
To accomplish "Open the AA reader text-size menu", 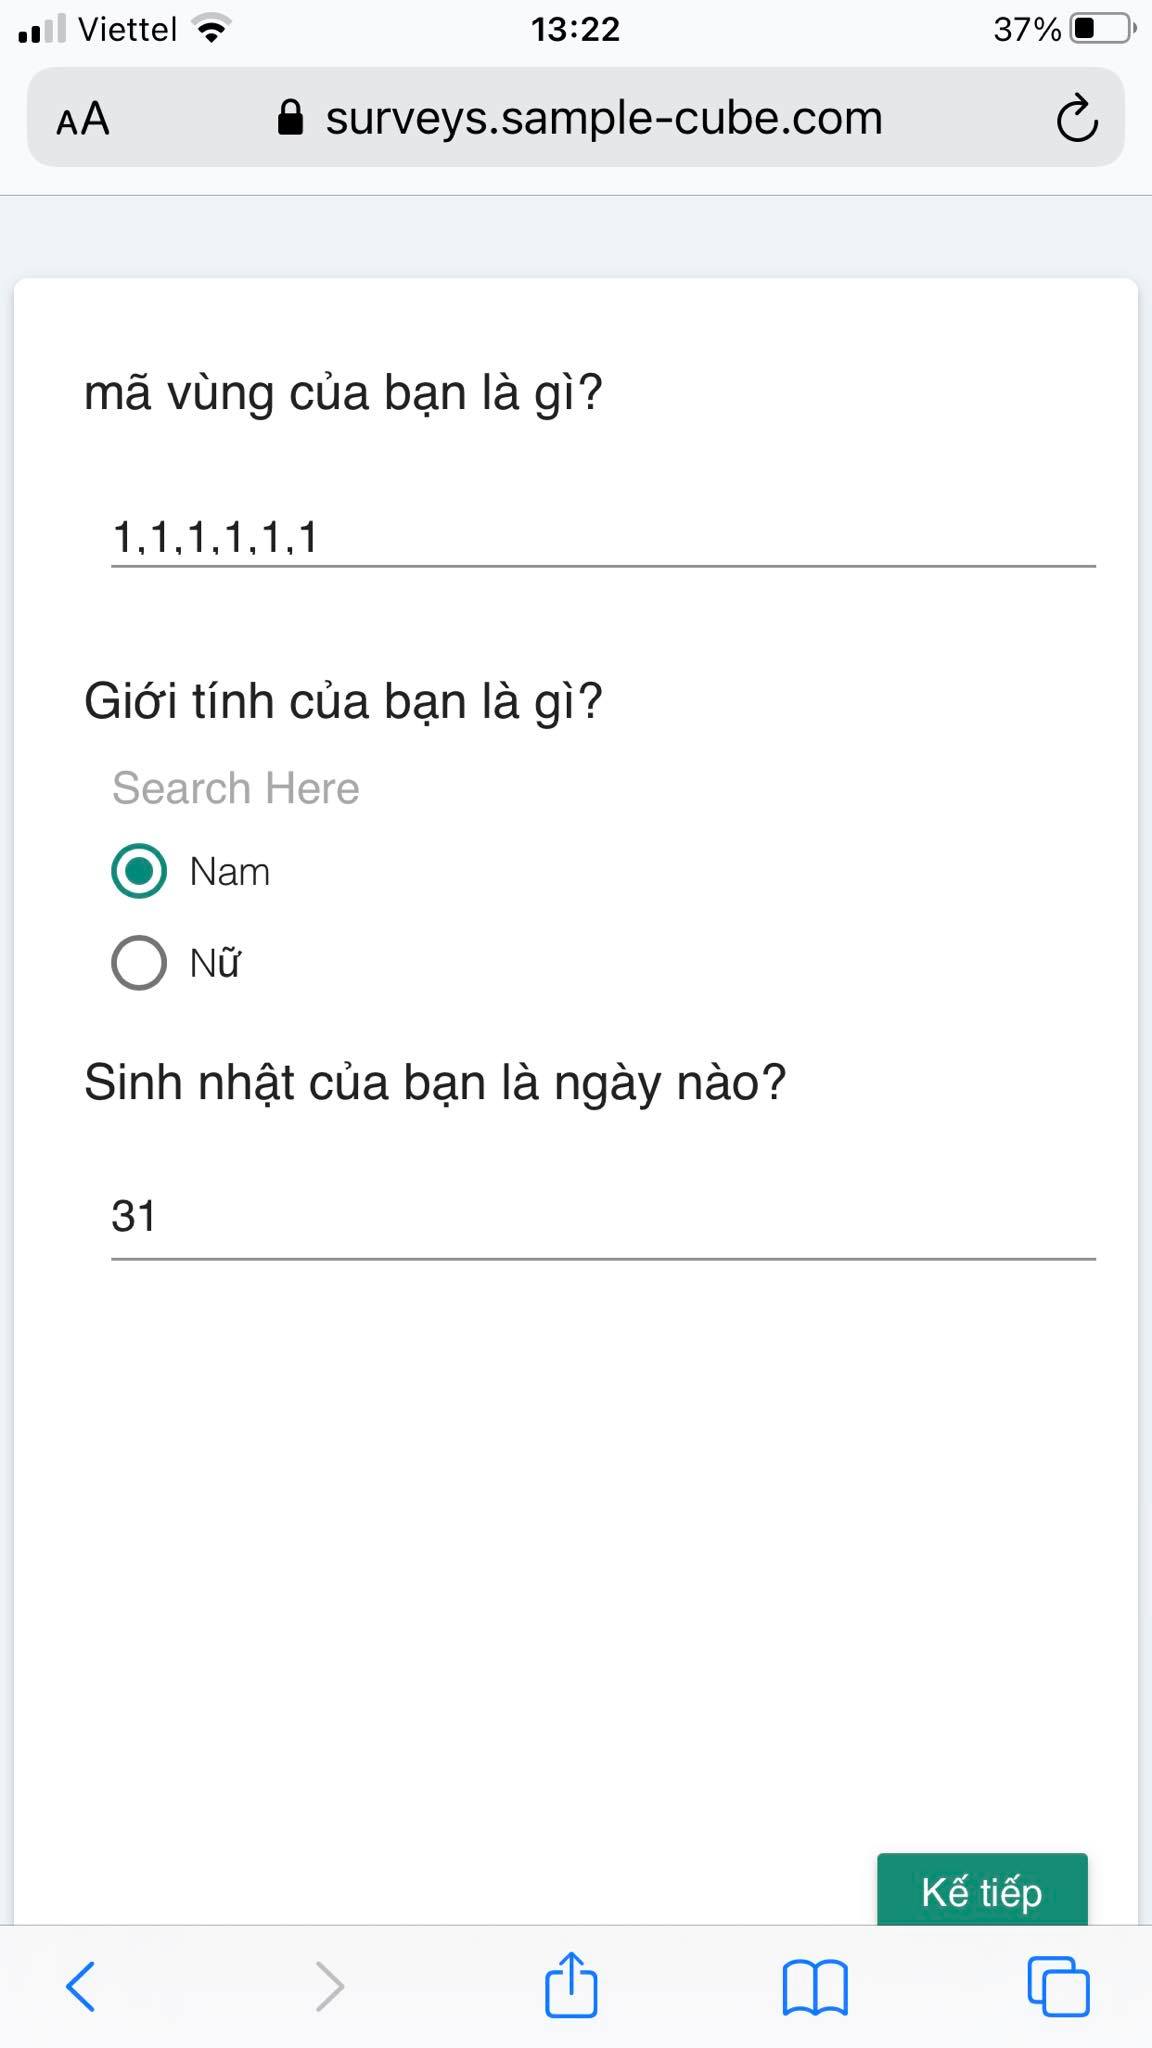I will pyautogui.click(x=83, y=120).
